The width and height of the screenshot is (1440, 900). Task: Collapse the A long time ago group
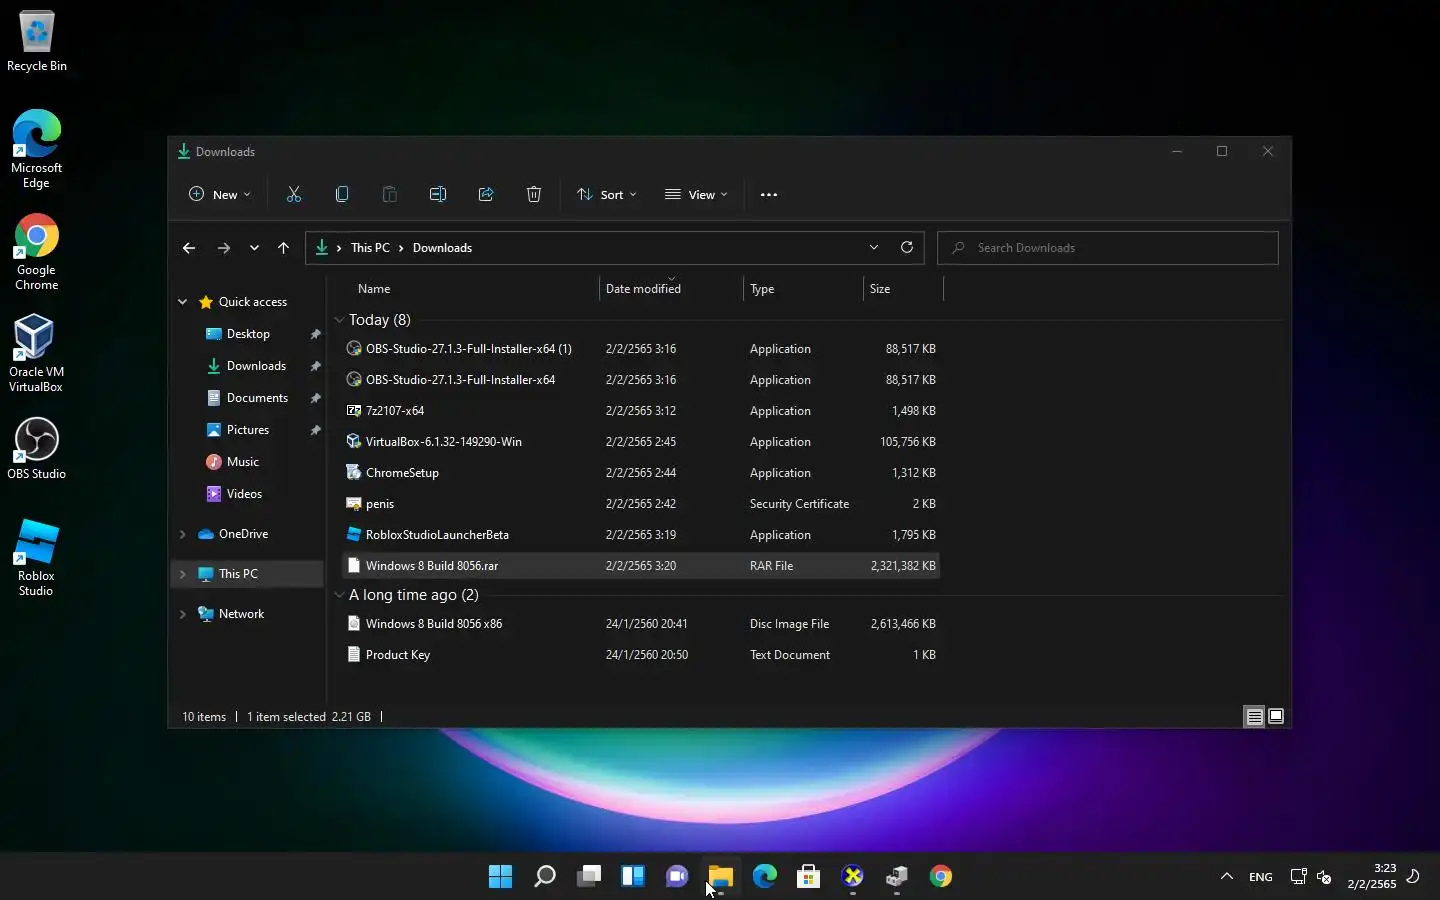[340, 595]
